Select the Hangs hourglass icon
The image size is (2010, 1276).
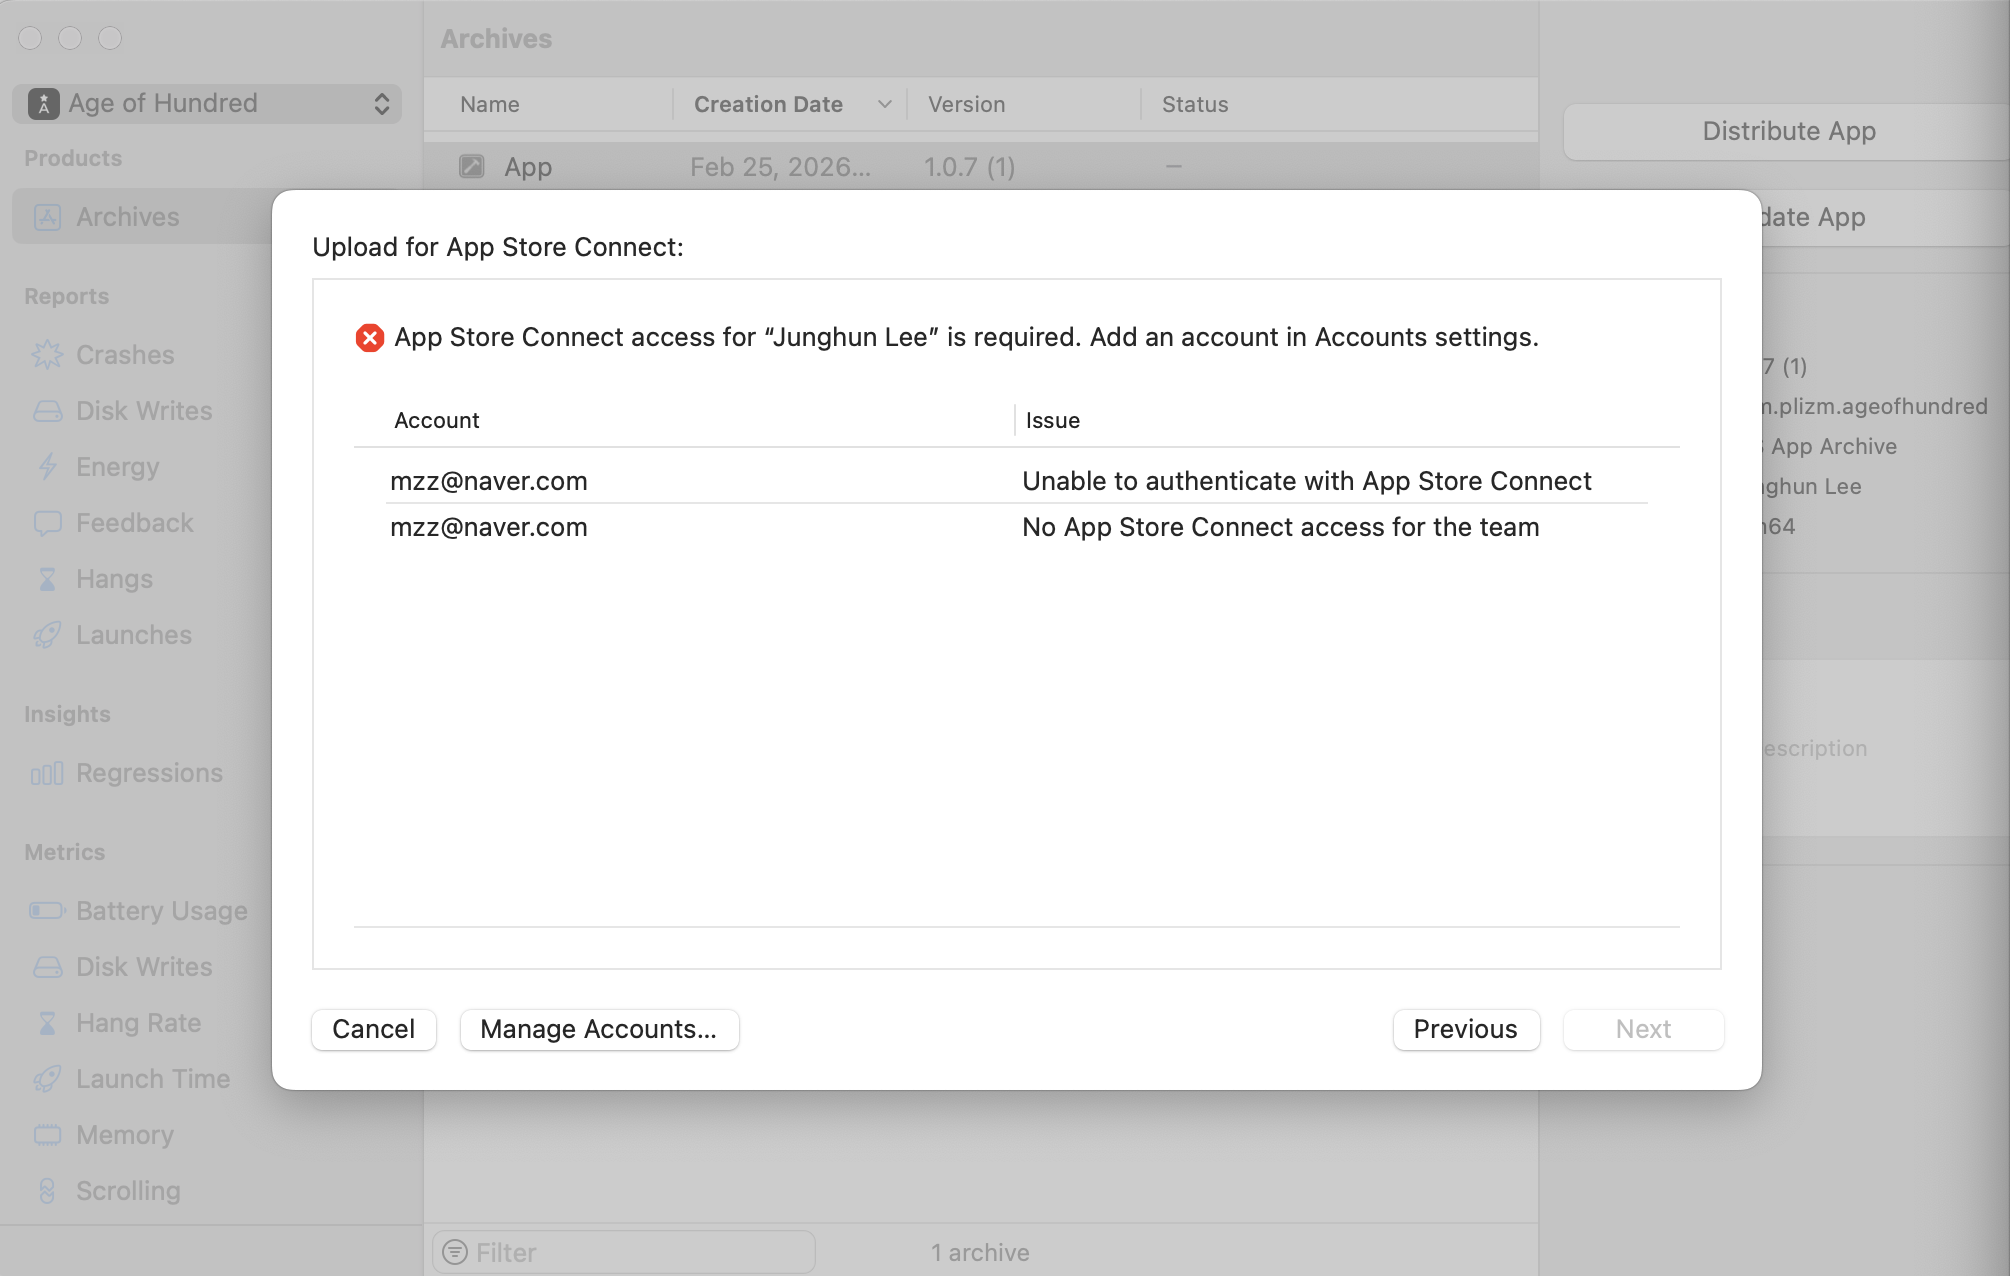(47, 579)
